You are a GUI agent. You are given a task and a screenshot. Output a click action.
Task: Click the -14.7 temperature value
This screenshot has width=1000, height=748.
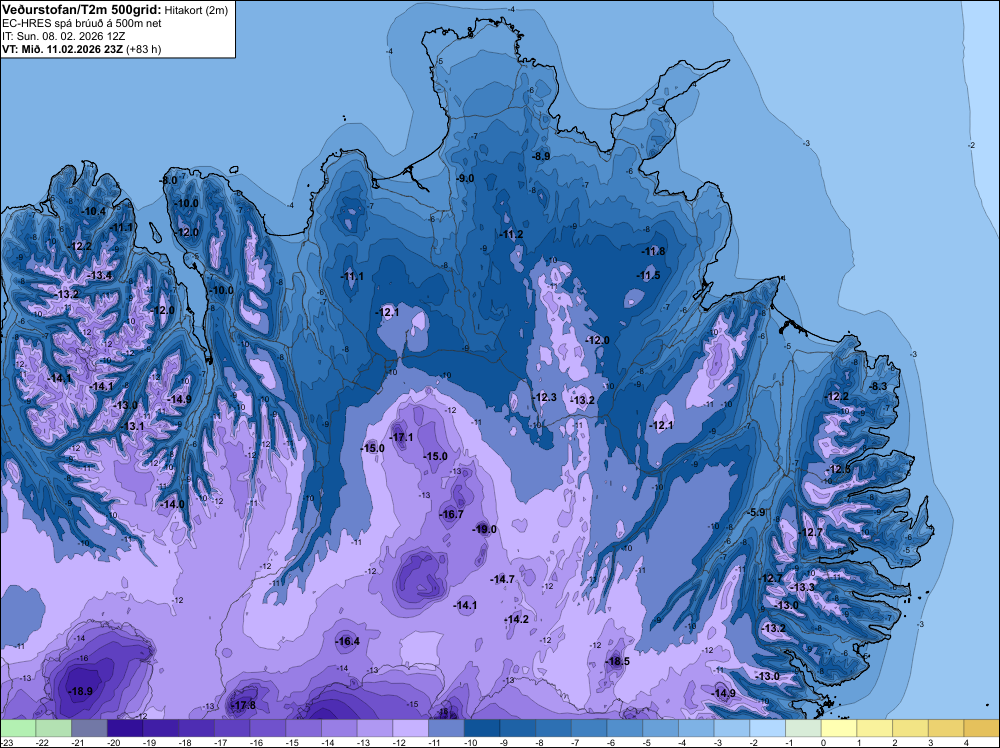(503, 579)
